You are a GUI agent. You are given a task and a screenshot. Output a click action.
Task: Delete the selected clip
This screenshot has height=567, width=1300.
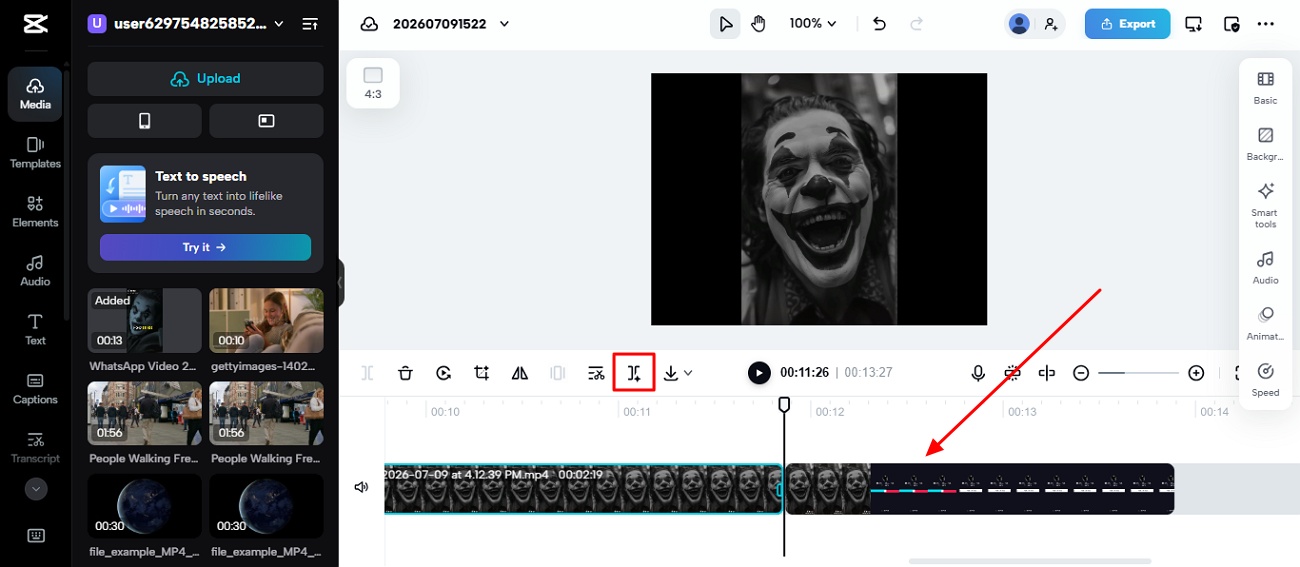(405, 373)
